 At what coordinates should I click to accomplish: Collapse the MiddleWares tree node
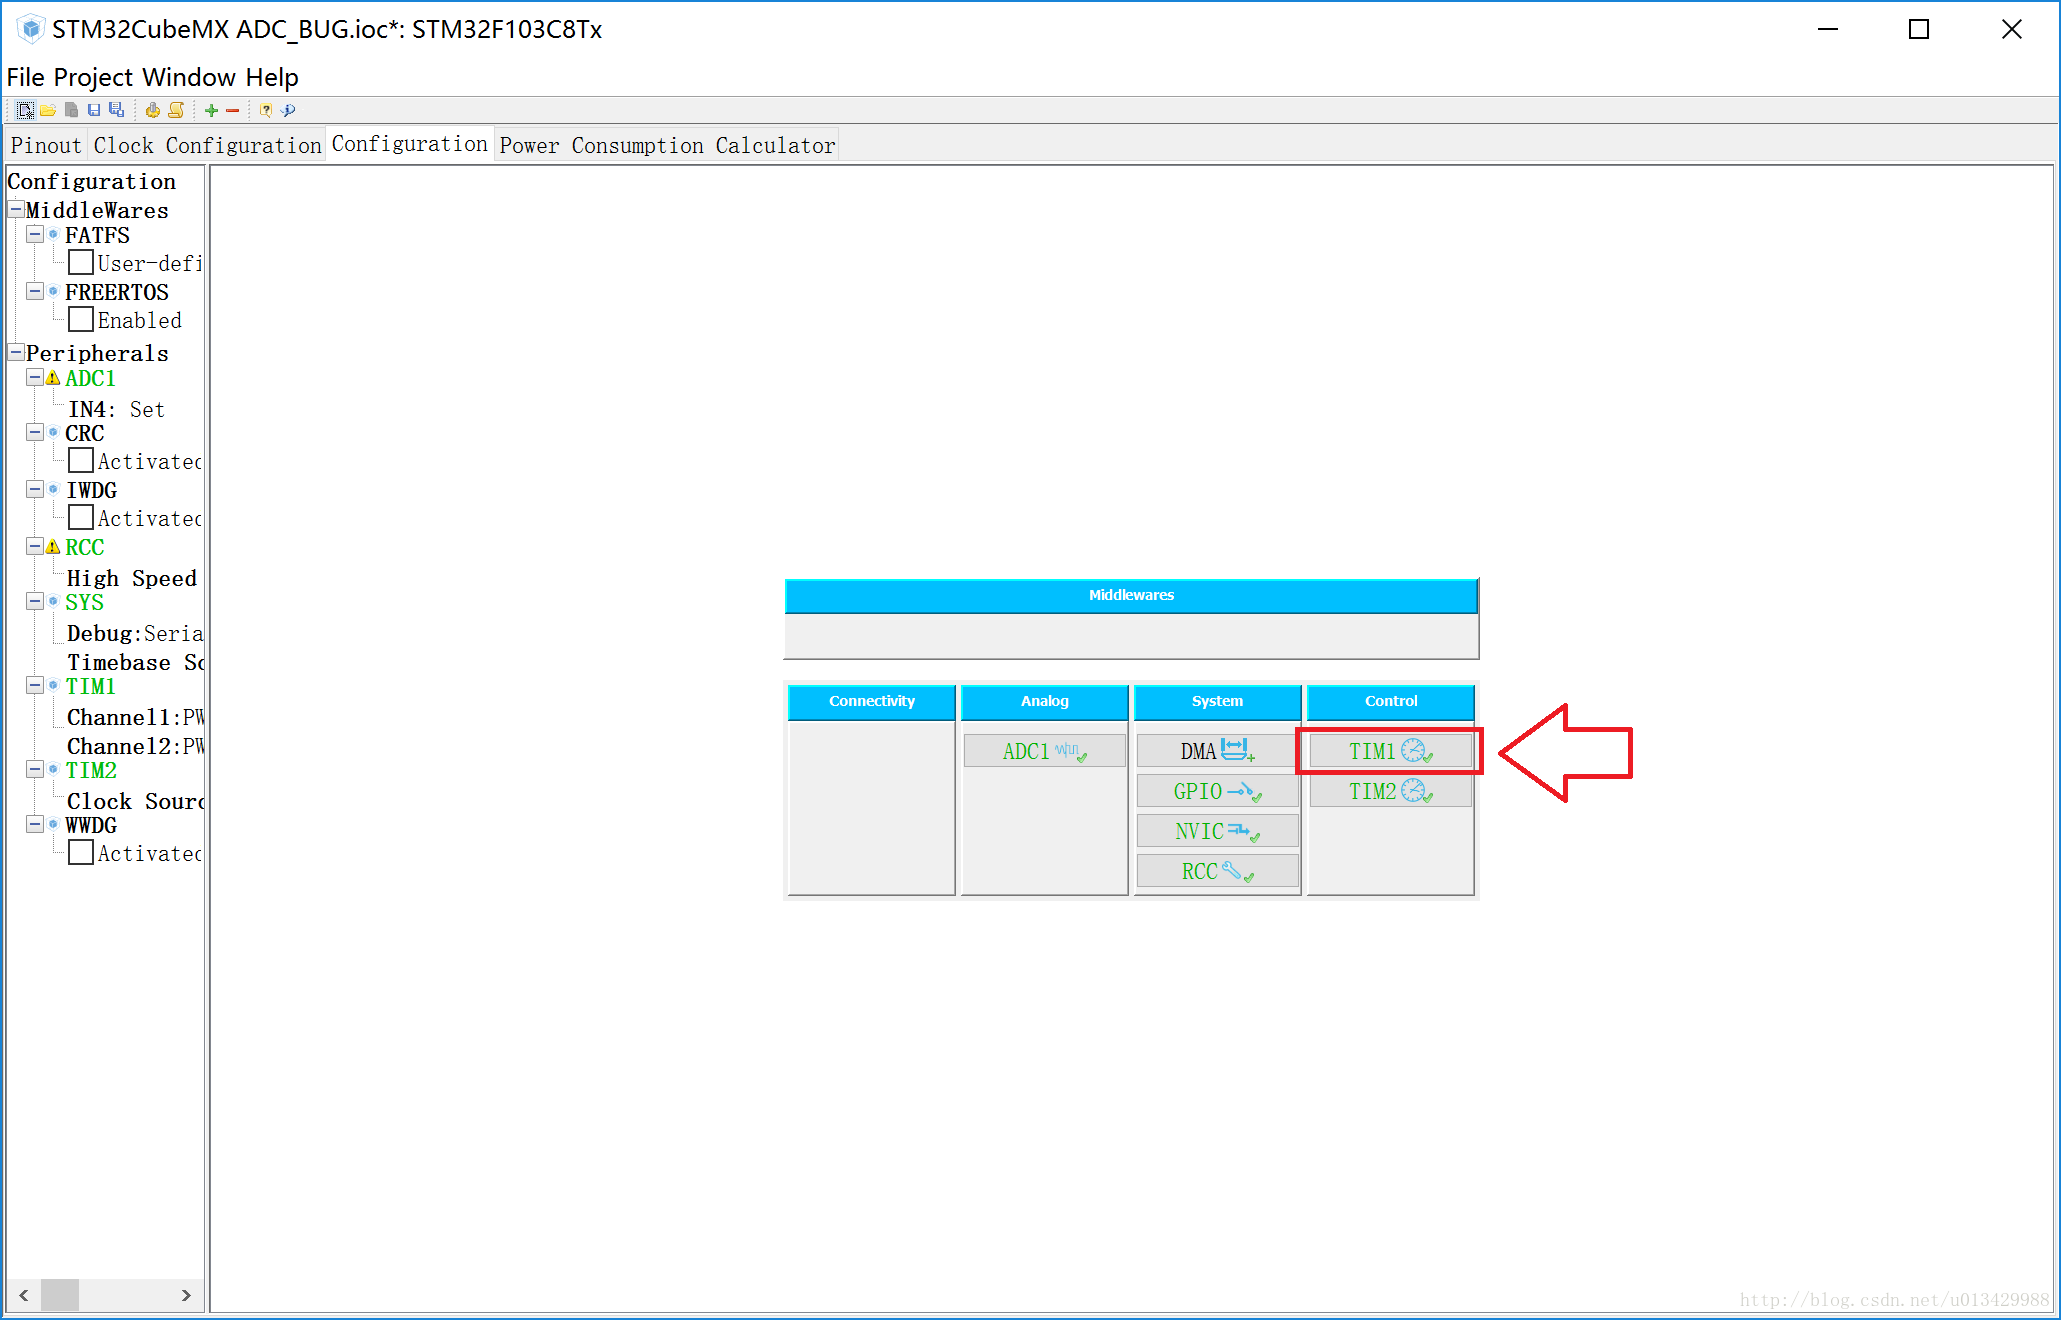16,209
